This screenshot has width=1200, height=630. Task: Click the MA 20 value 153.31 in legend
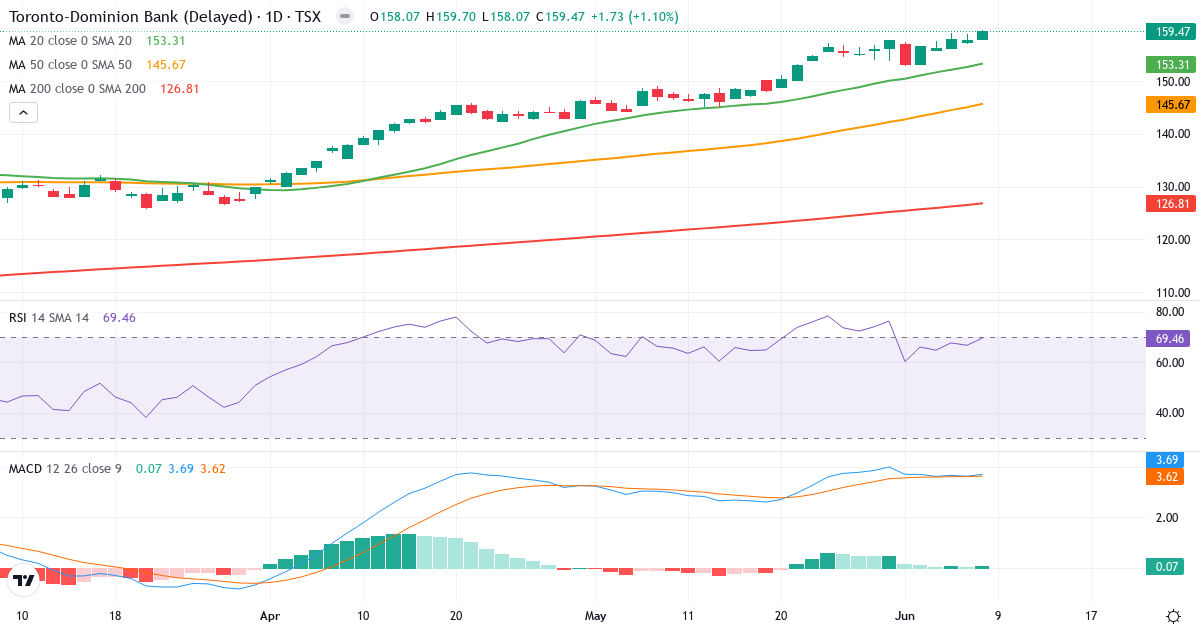pos(165,41)
